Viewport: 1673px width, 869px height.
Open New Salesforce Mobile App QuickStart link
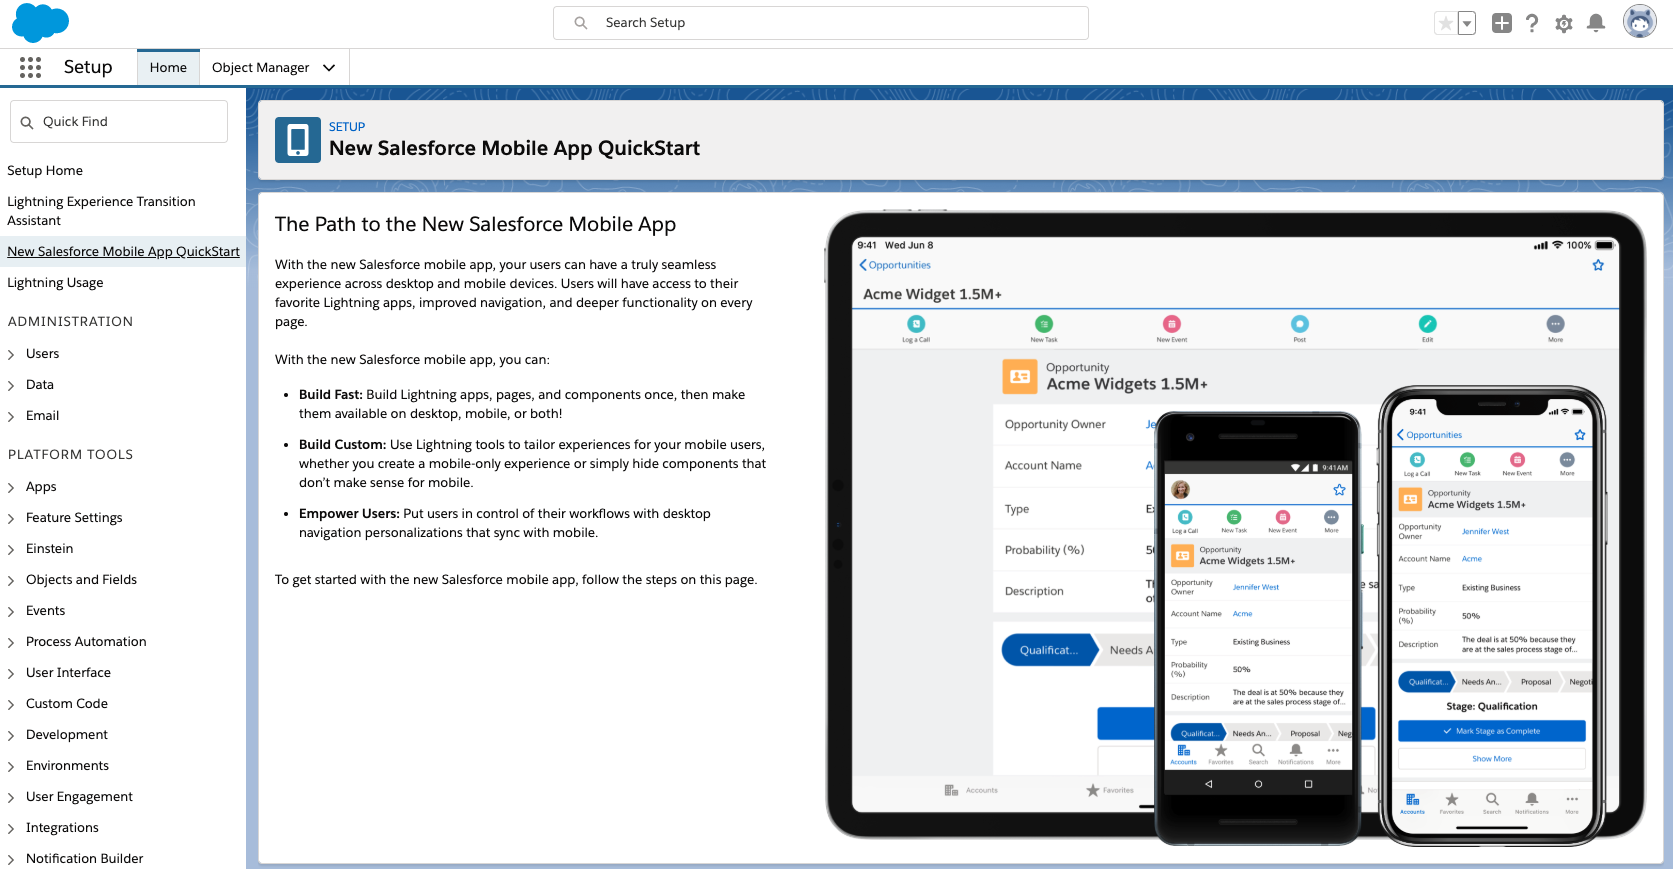point(123,252)
